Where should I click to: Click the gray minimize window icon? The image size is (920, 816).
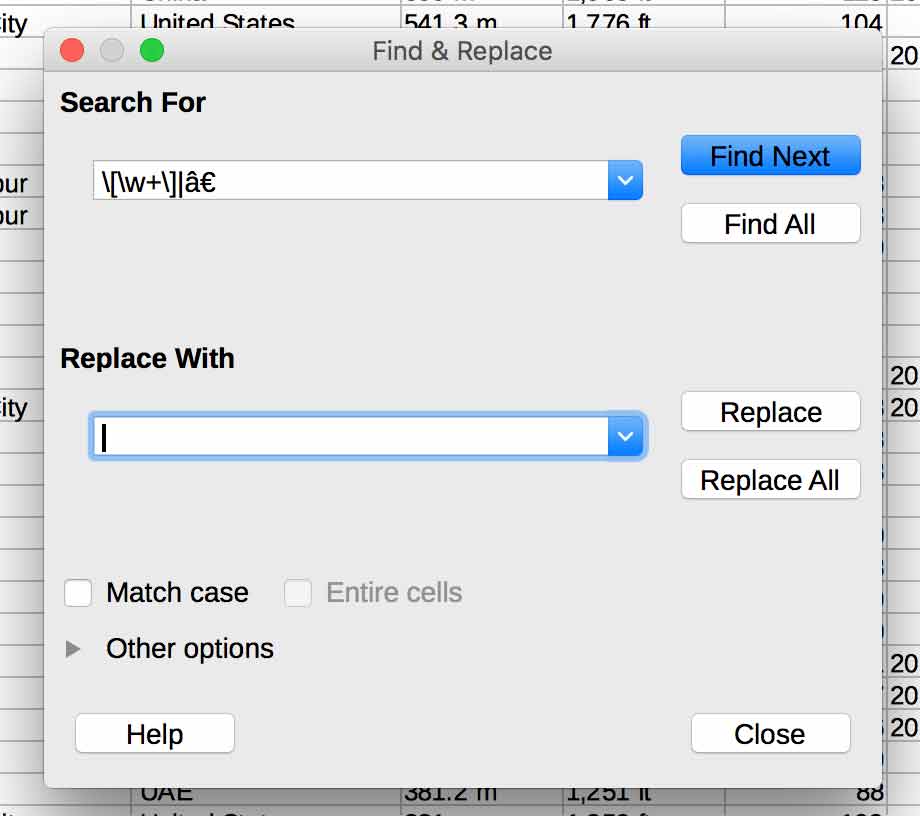tap(112, 50)
